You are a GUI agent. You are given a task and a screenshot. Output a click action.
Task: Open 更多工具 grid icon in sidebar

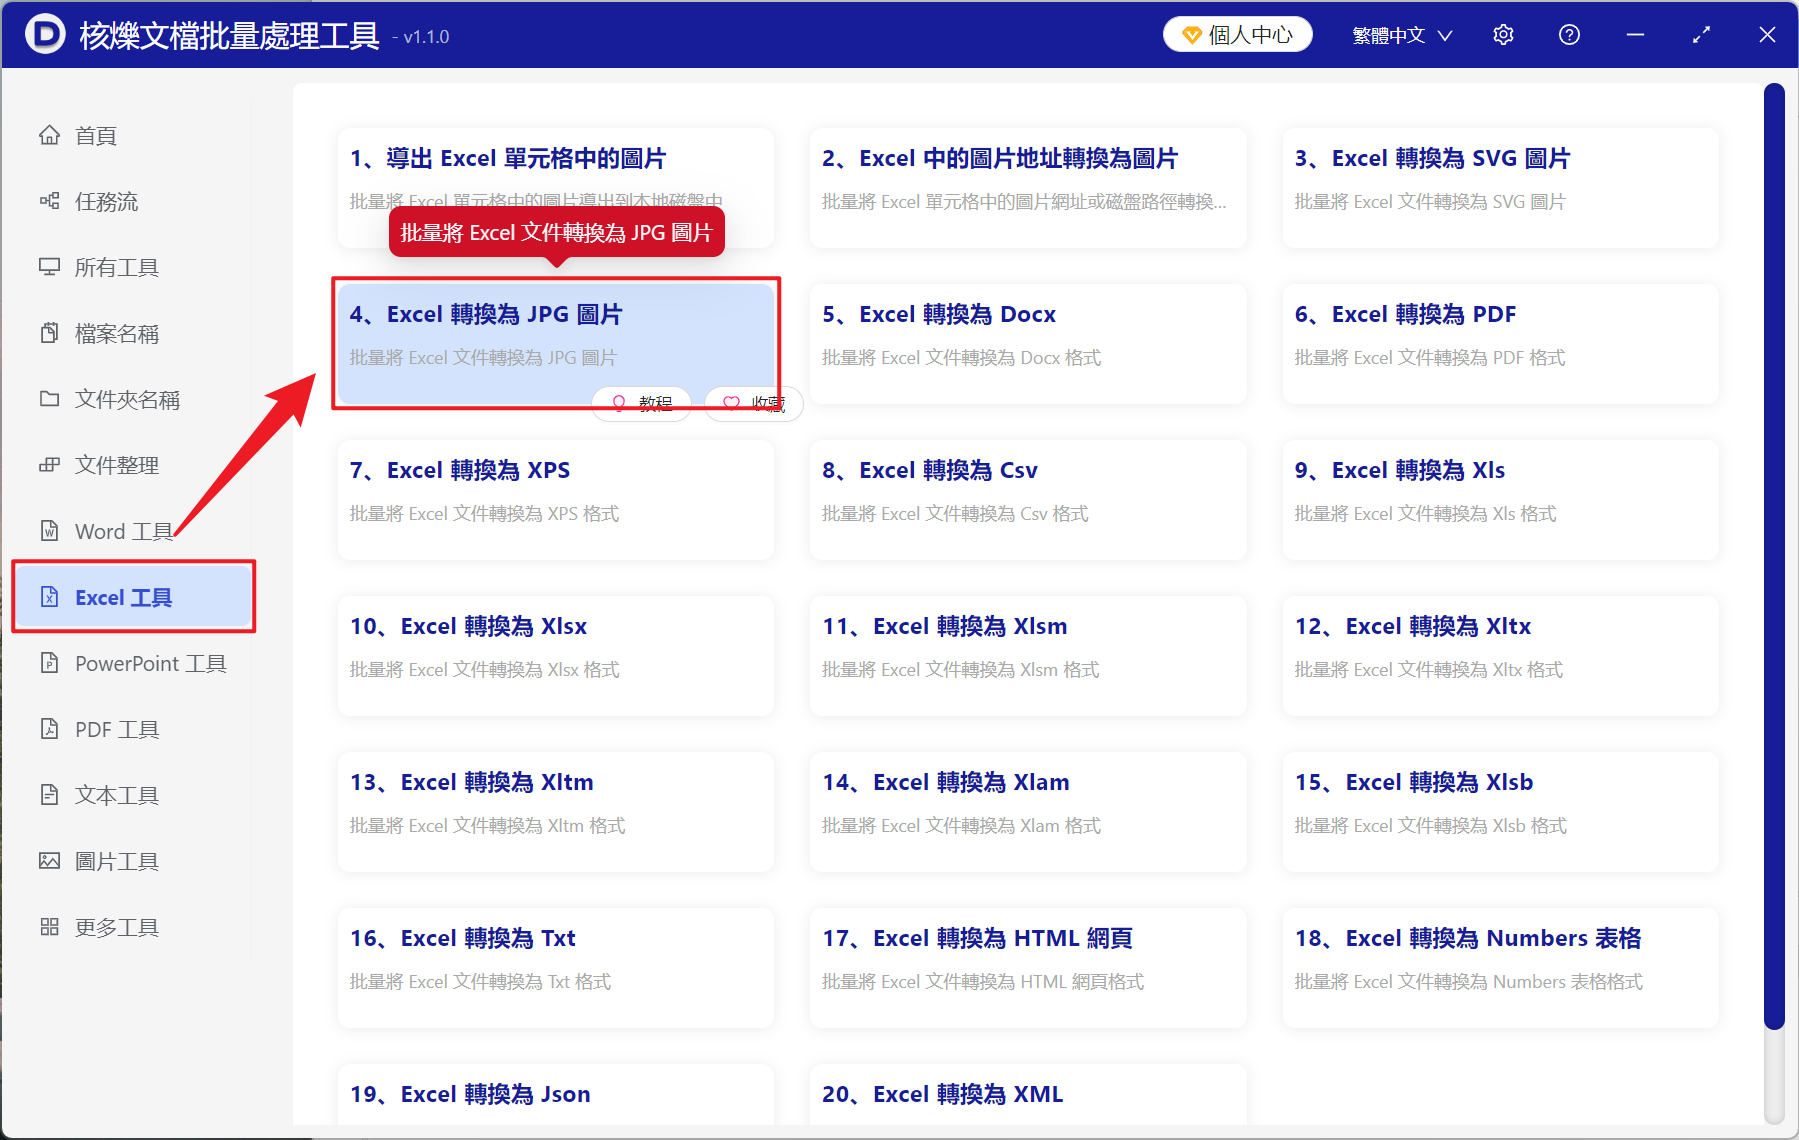click(49, 927)
